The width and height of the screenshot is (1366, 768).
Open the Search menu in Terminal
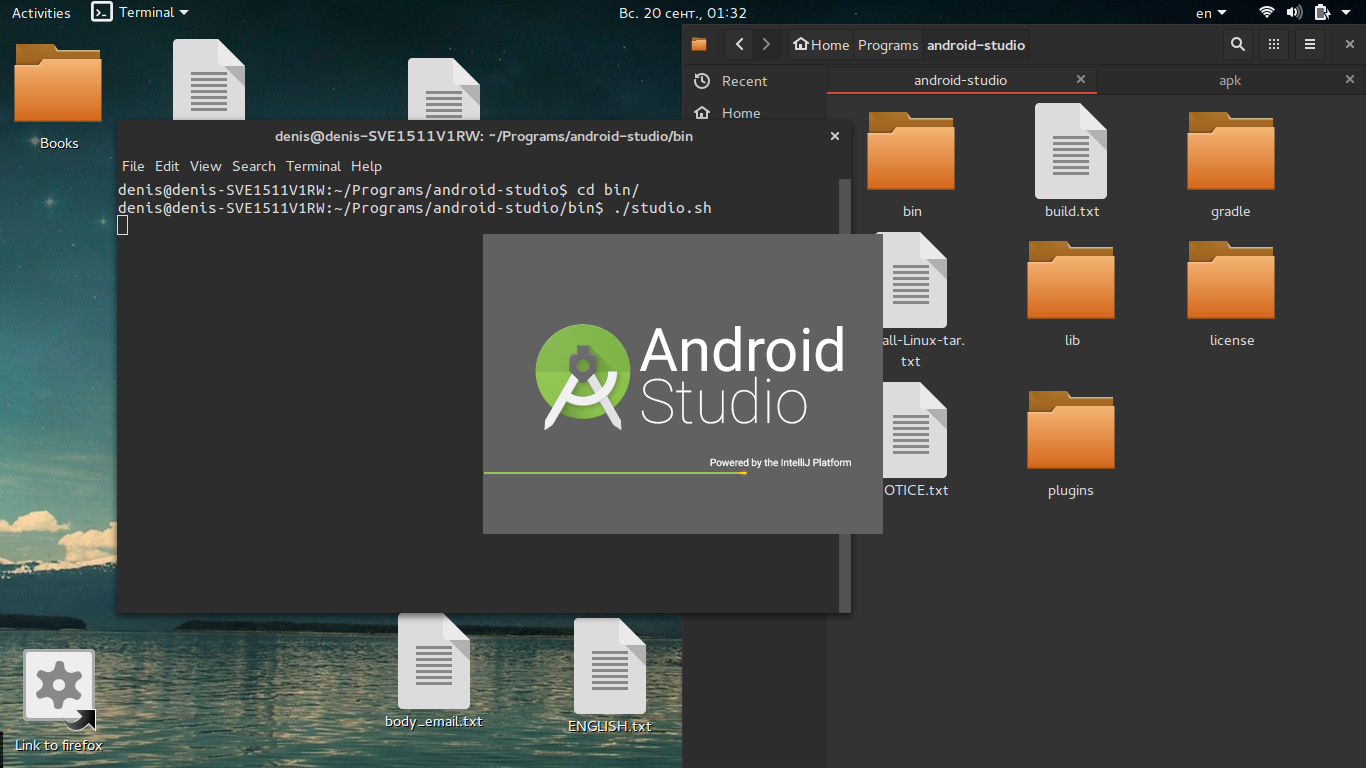(x=253, y=166)
